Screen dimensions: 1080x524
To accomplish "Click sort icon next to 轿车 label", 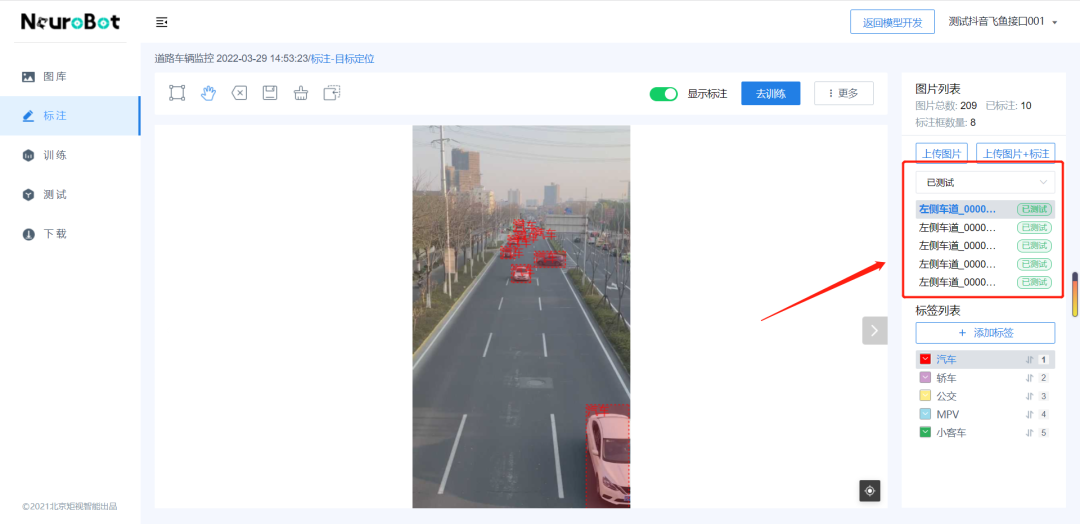I will click(x=1030, y=378).
